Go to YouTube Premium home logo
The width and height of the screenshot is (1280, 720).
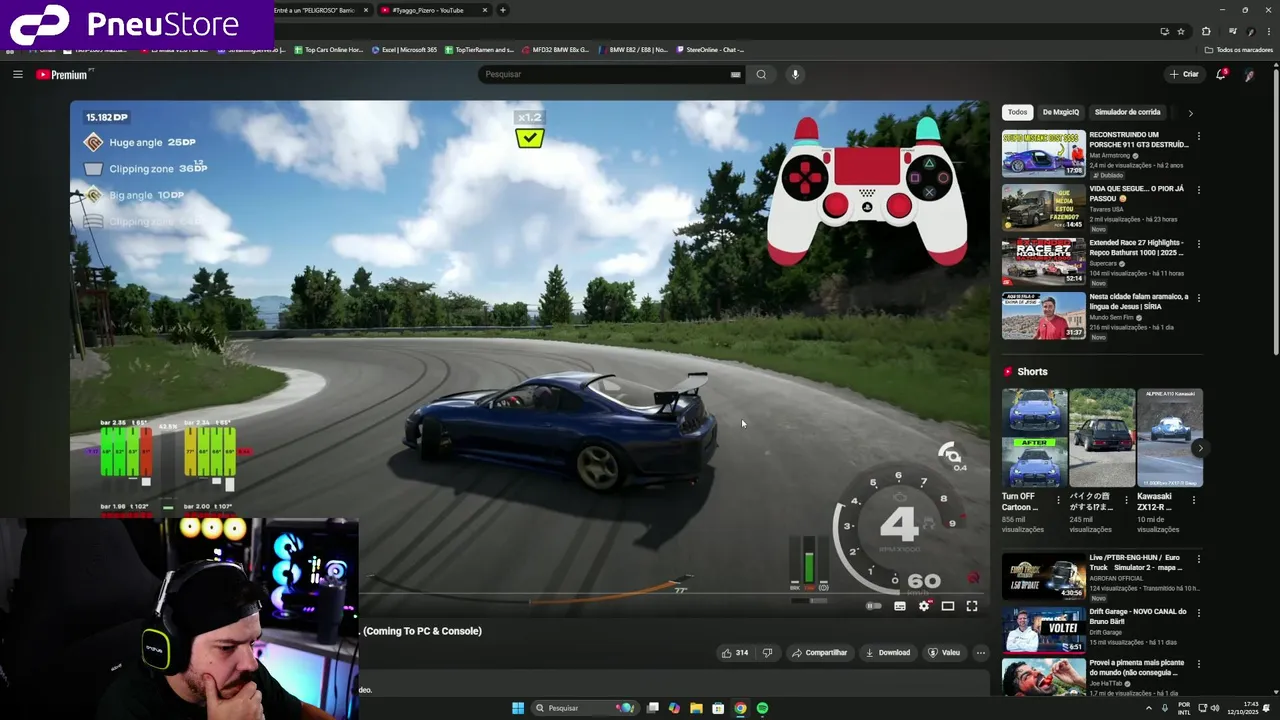coord(64,75)
